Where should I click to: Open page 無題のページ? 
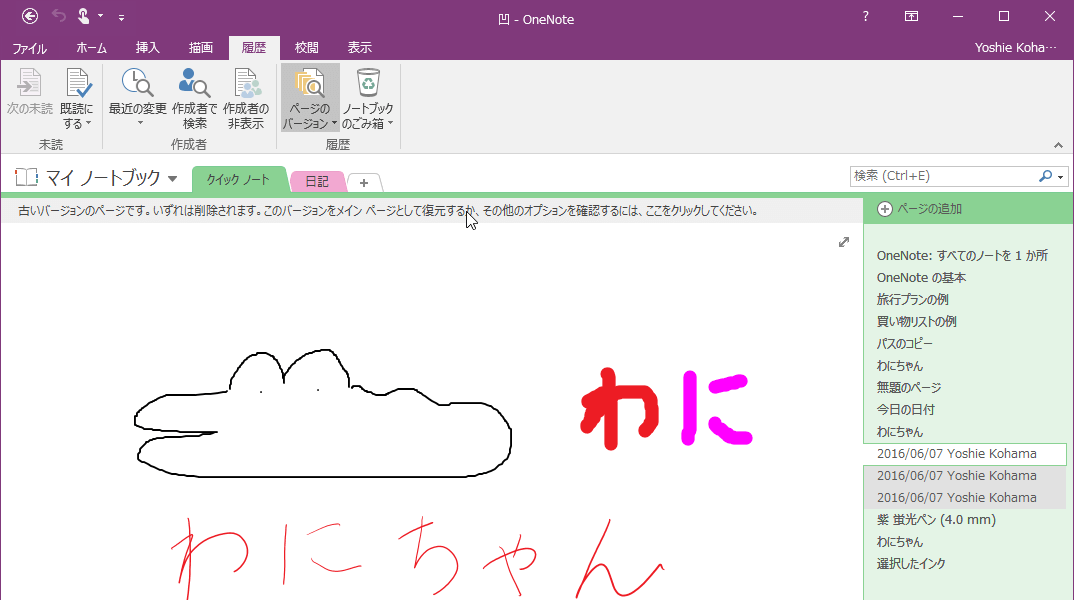pos(908,387)
